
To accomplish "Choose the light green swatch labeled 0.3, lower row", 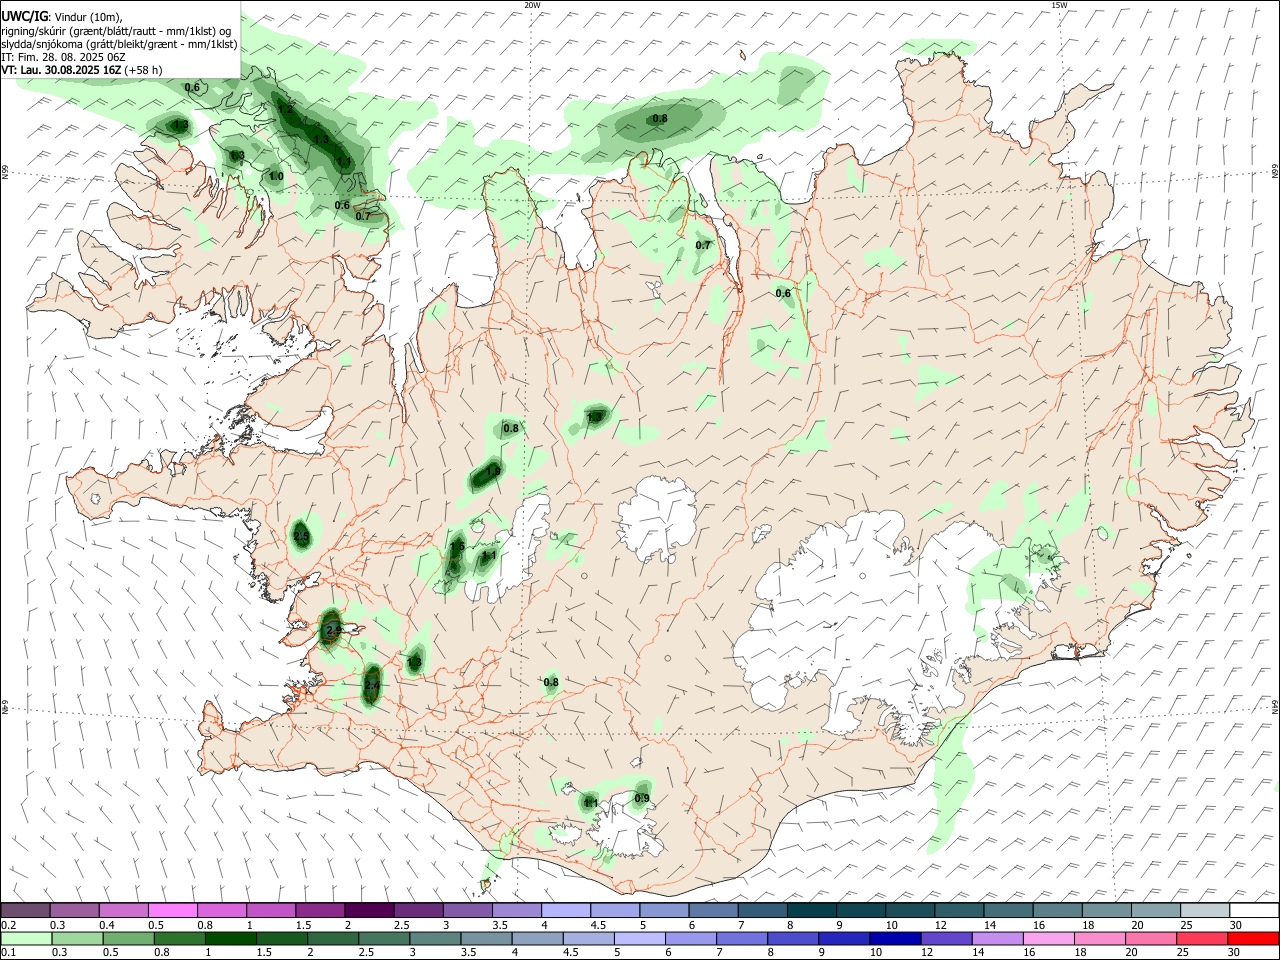I will click(78, 938).
